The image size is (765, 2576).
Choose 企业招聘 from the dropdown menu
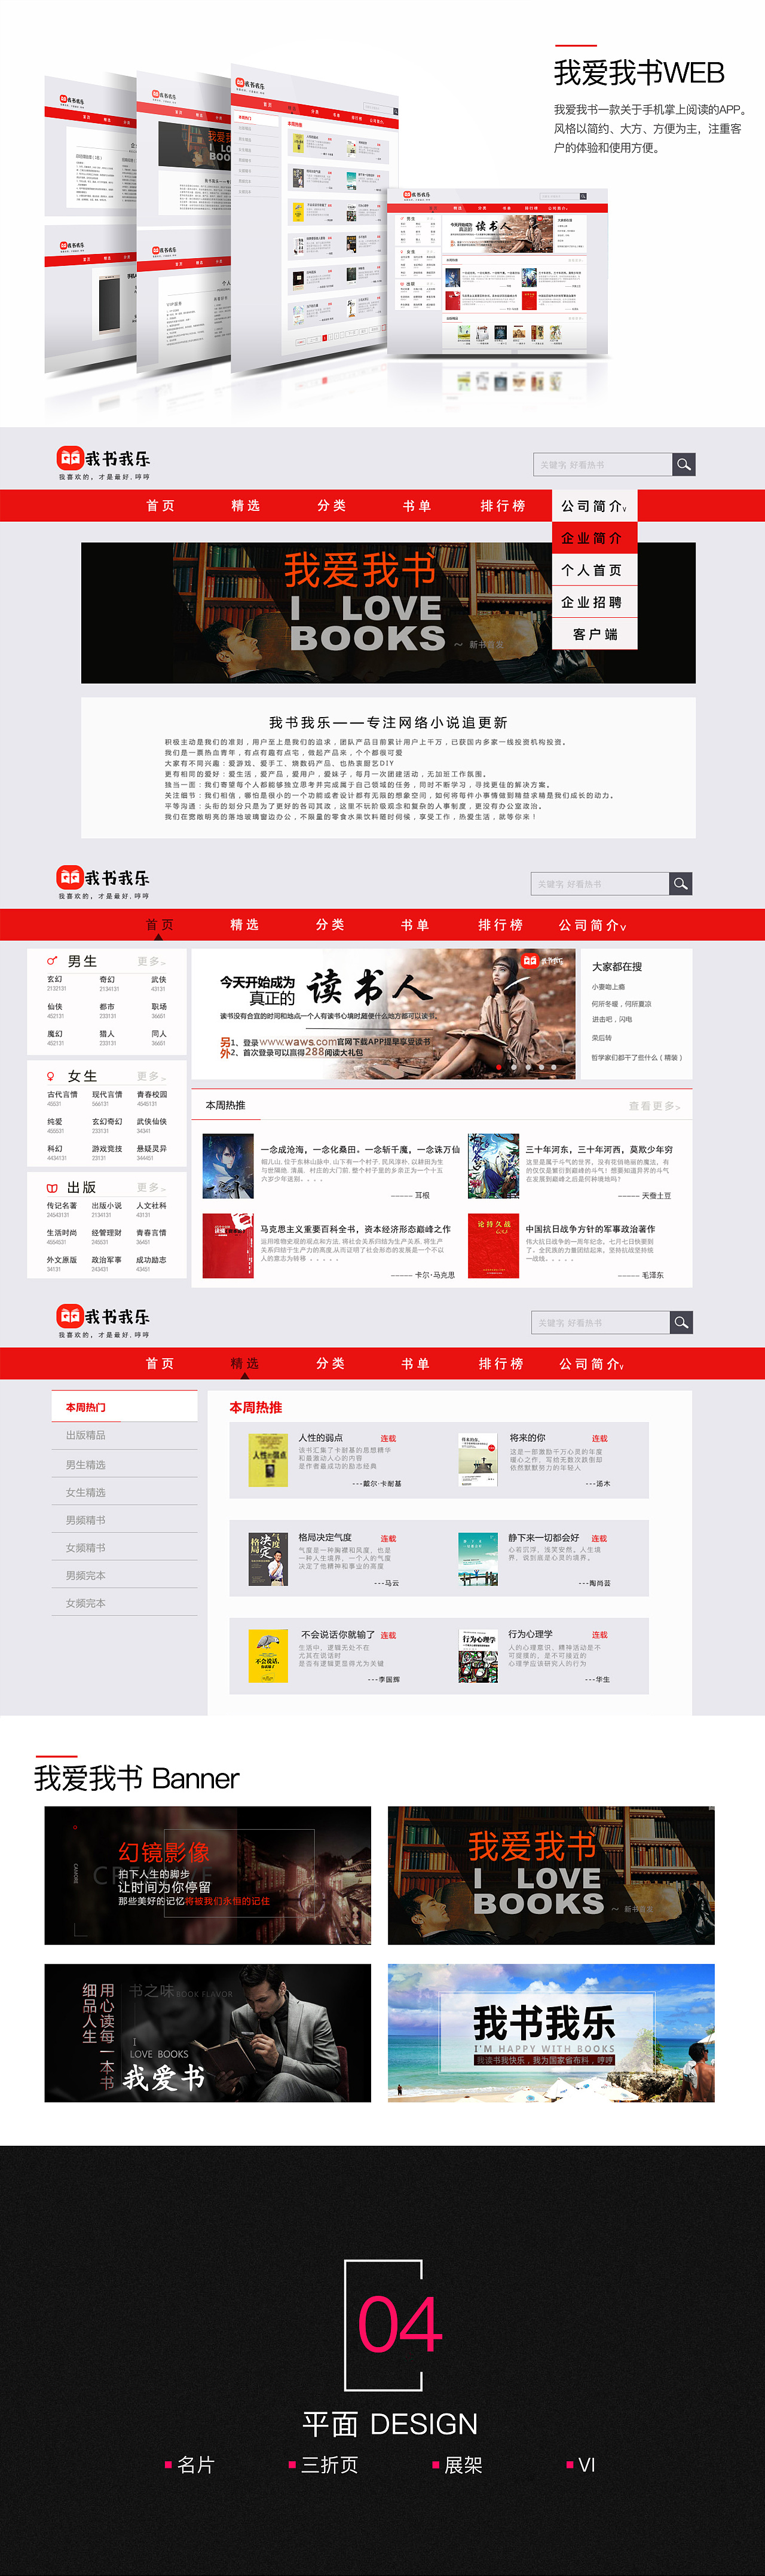click(x=594, y=602)
